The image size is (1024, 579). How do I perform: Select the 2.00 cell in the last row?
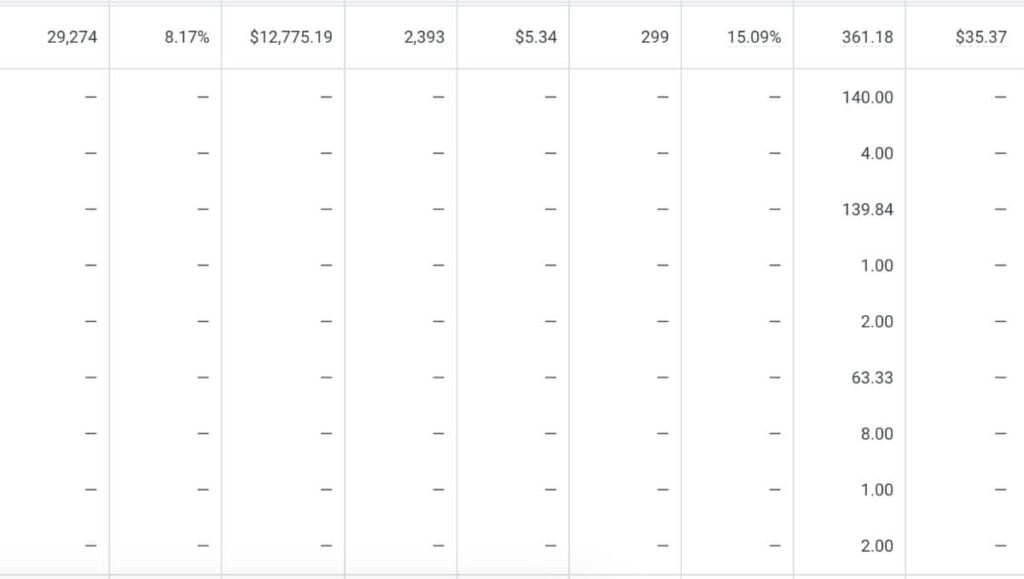point(877,546)
